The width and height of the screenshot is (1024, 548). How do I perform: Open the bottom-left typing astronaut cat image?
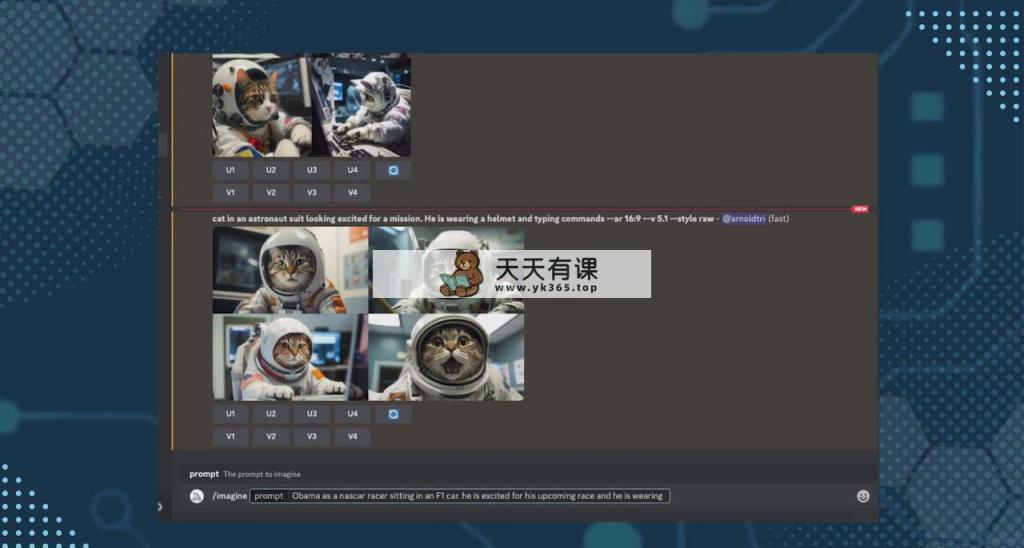(x=290, y=358)
